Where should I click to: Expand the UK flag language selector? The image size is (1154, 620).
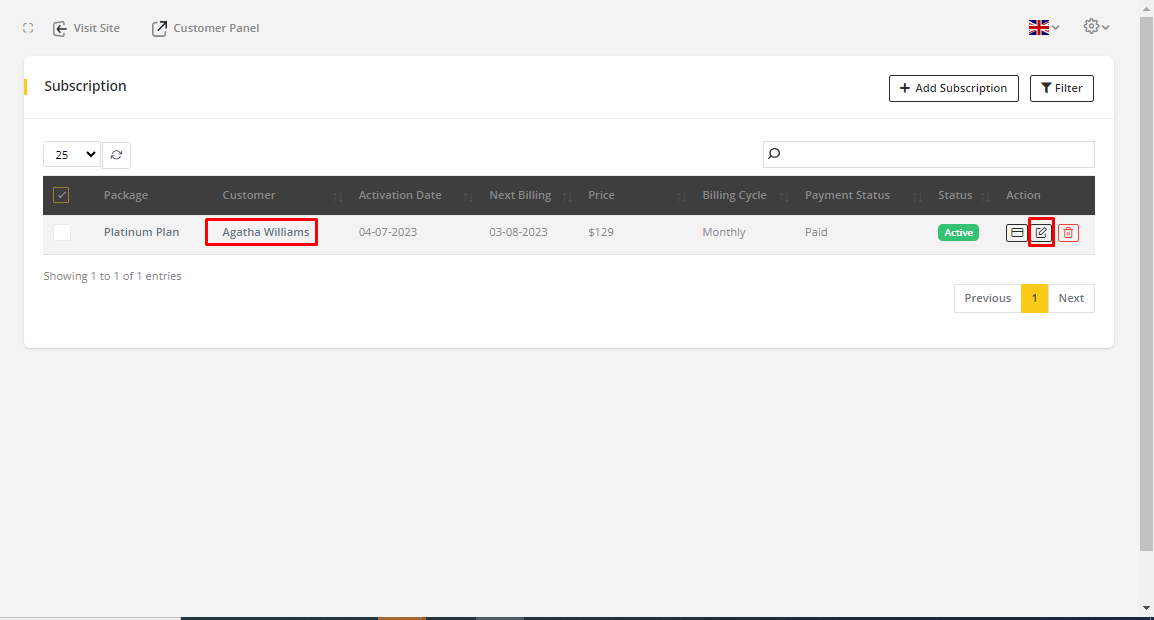pyautogui.click(x=1043, y=27)
